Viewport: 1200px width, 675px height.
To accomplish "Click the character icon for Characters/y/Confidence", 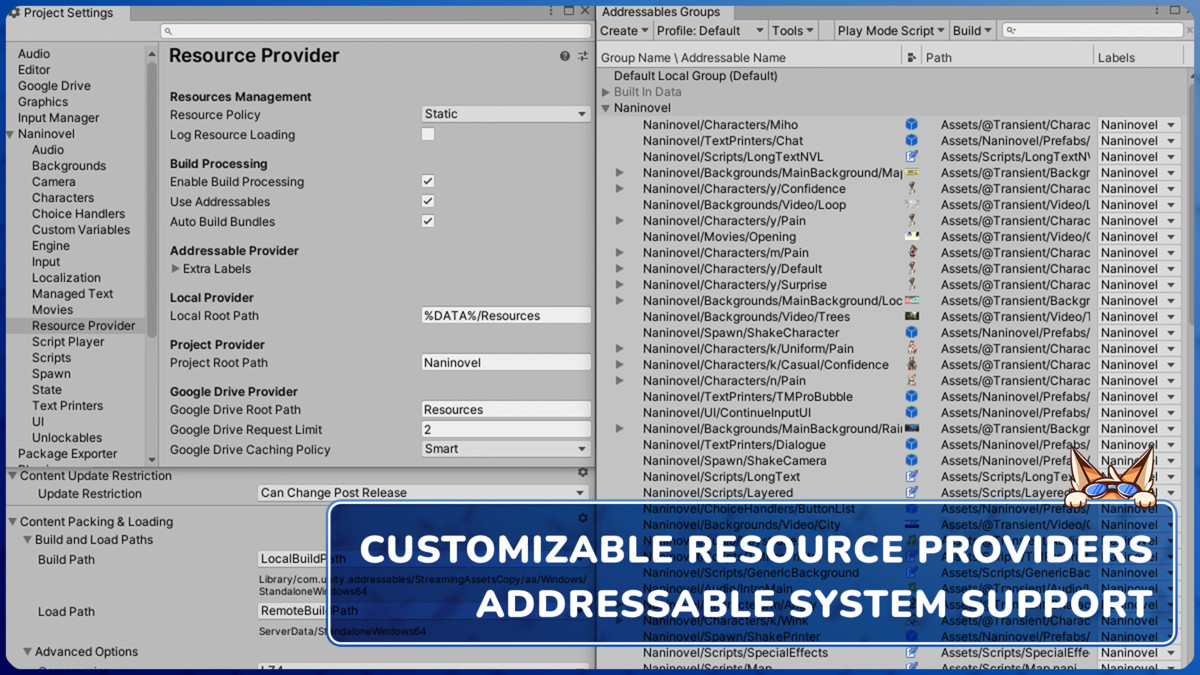I will pos(912,189).
